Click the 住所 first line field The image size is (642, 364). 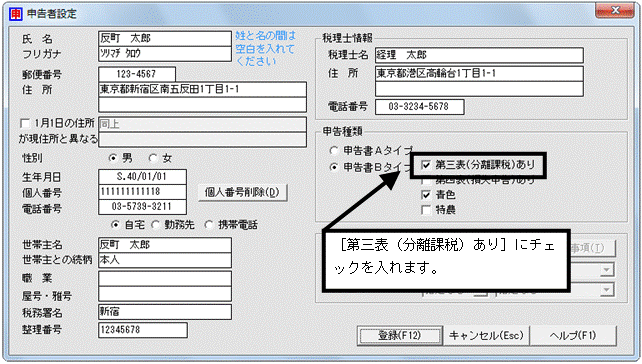tap(202, 89)
